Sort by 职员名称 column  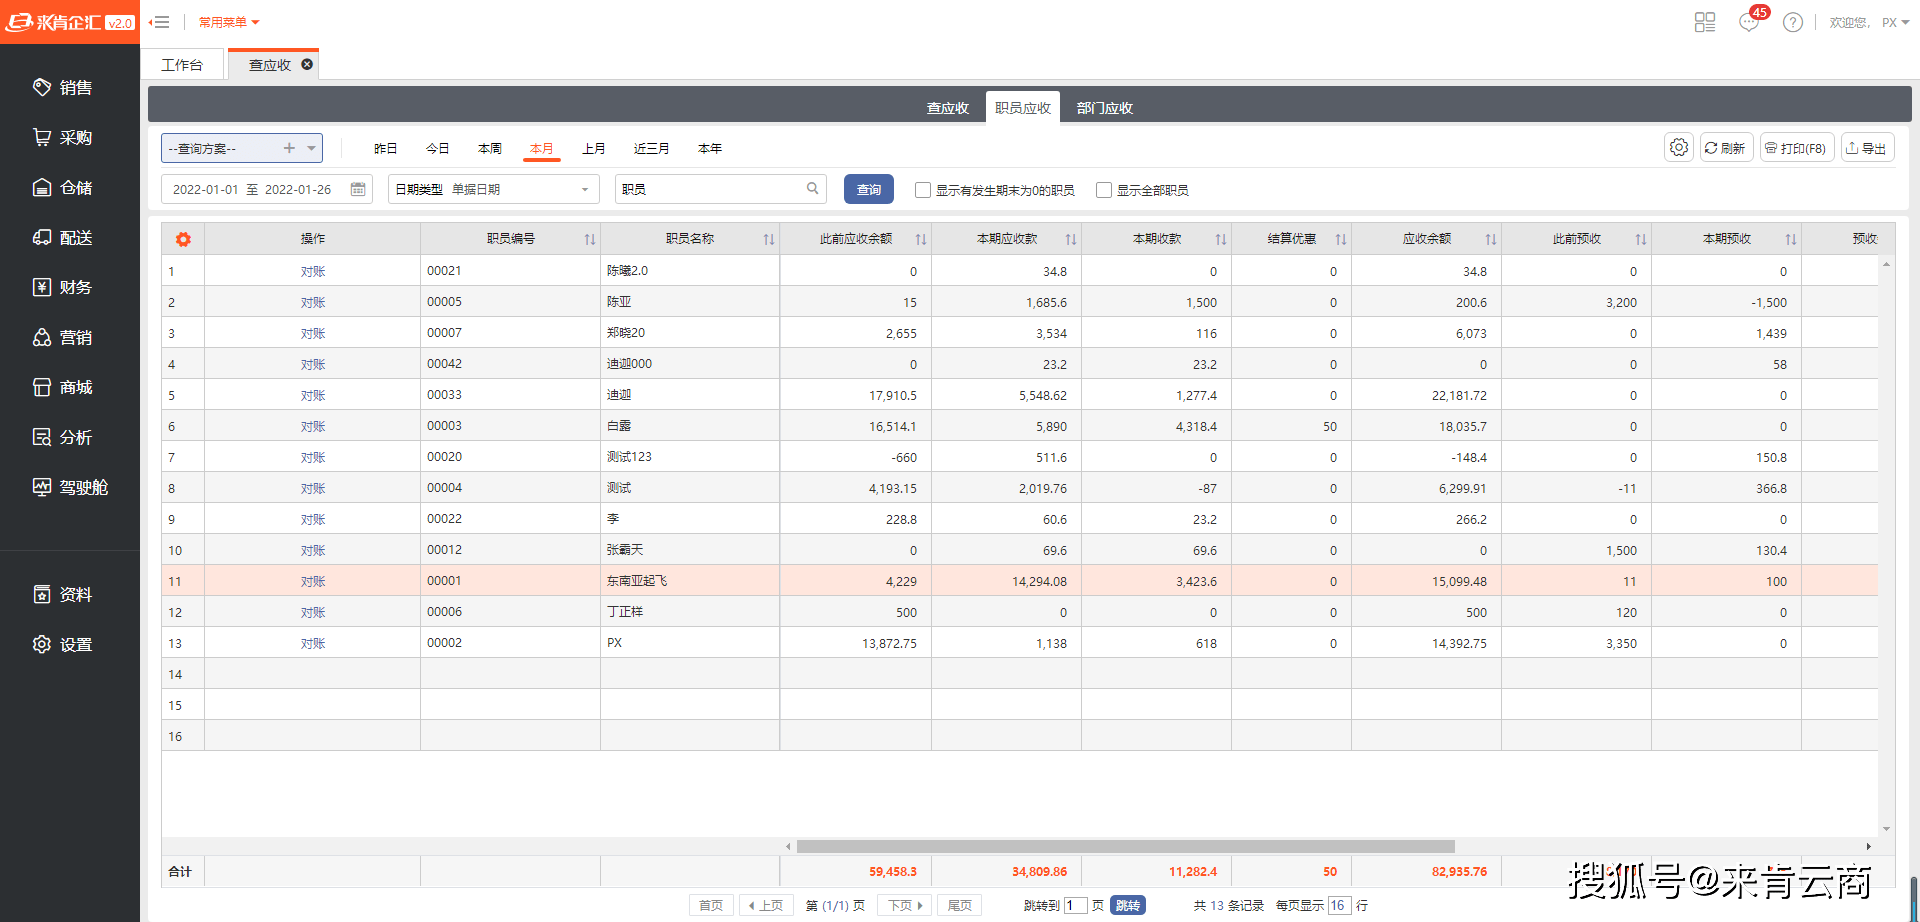(x=769, y=239)
